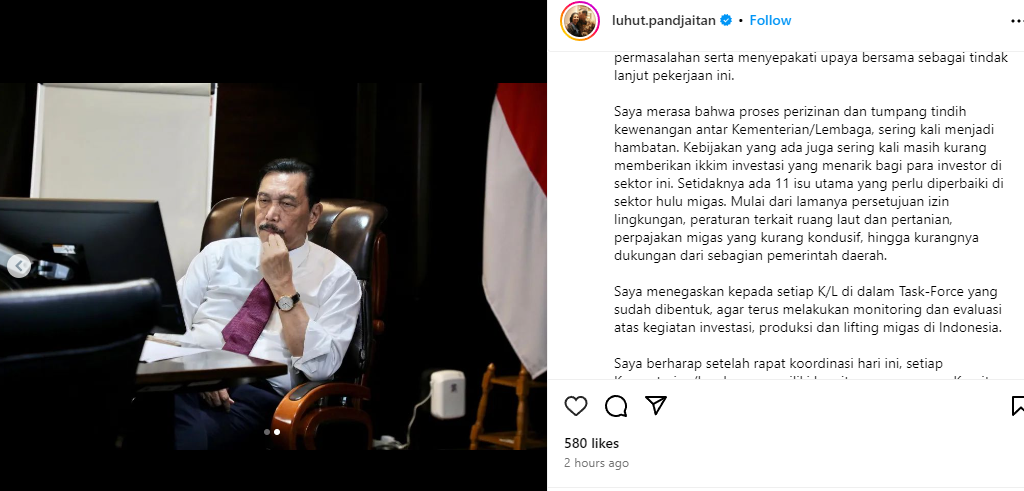Click the paragraph starting 'Saya berharap setelah'
This screenshot has width=1024, height=491.
pos(809,370)
